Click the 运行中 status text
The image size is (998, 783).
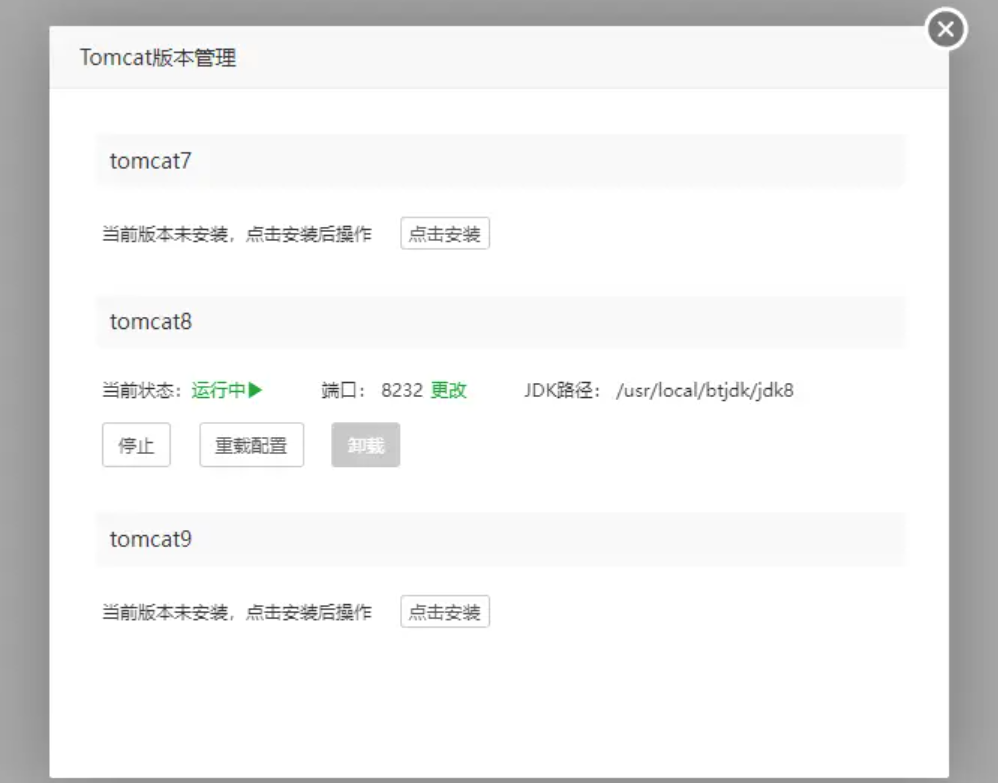218,390
